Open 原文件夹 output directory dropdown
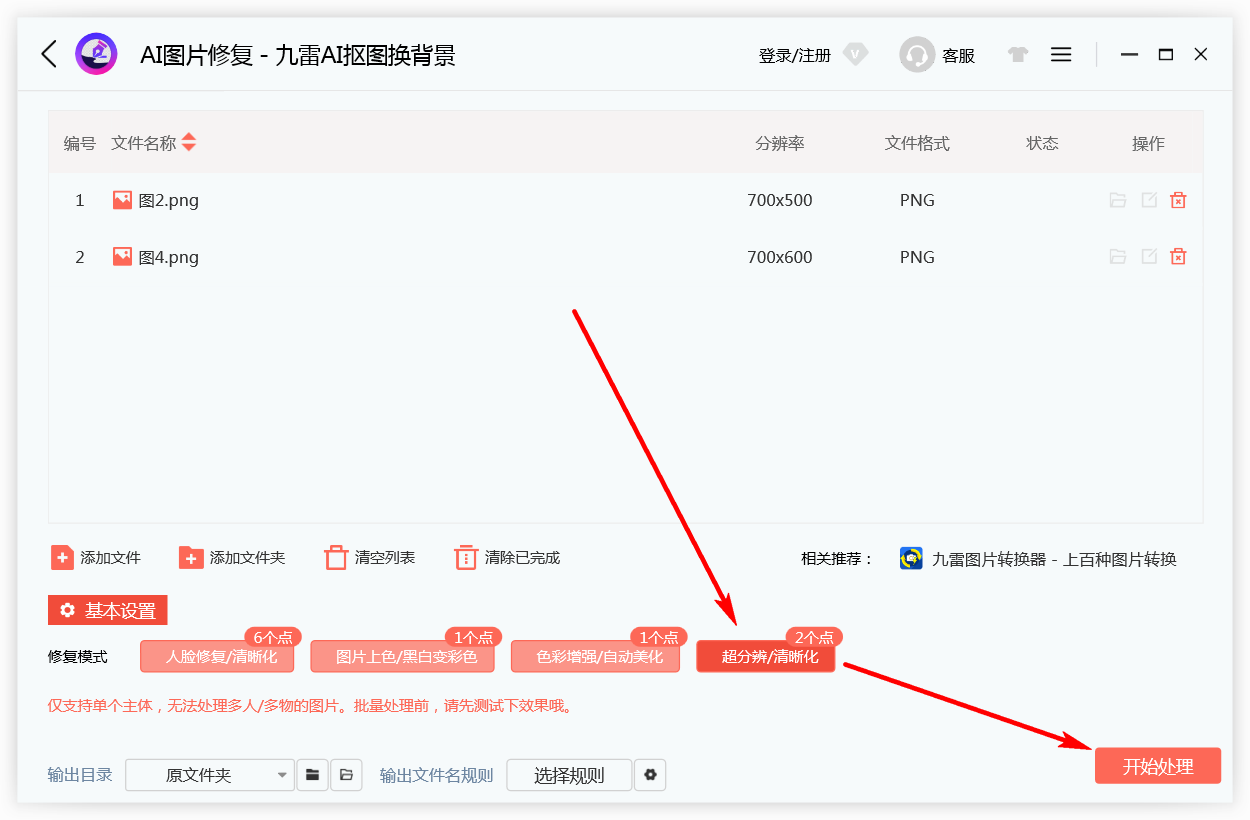The image size is (1250, 820). (x=210, y=775)
